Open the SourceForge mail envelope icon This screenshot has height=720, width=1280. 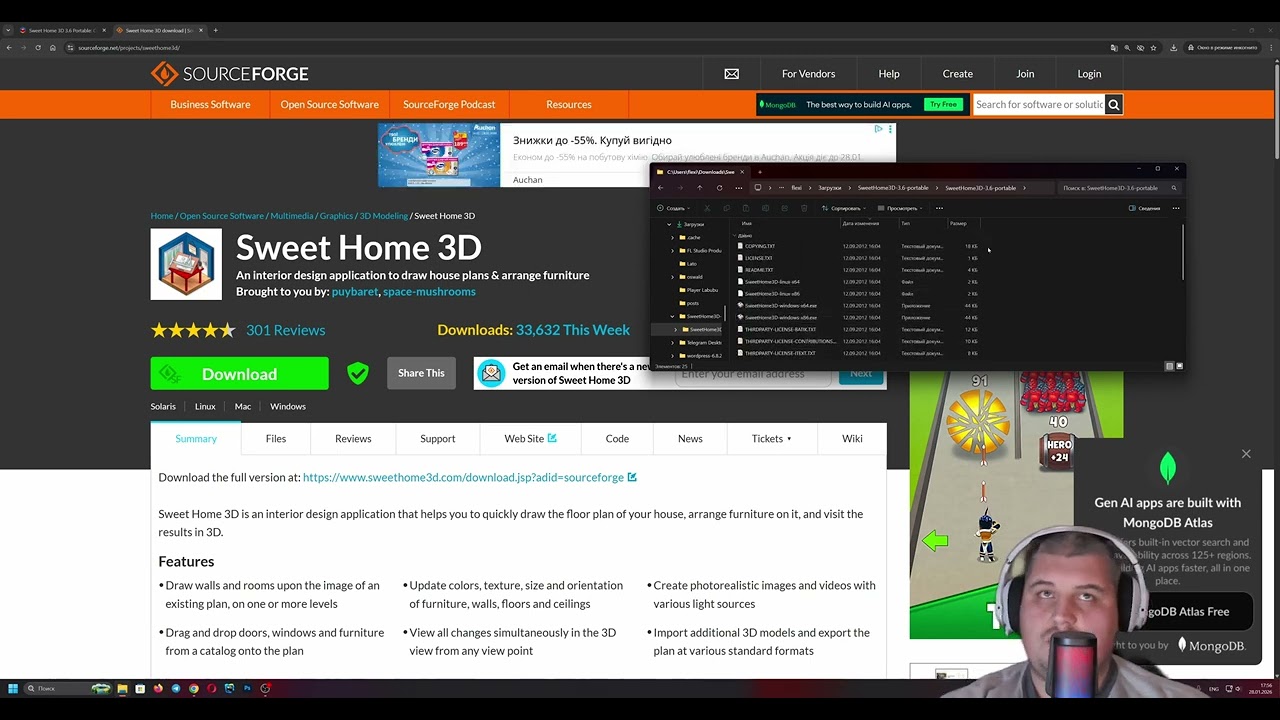[x=732, y=74]
